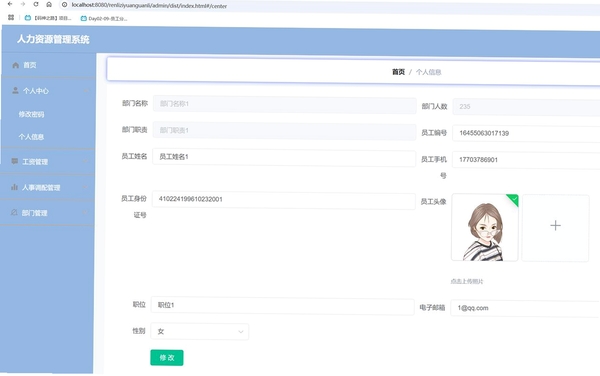Open the apps grid icon in bookmarks bar
600x376 pixels.
pyautogui.click(x=11, y=17)
